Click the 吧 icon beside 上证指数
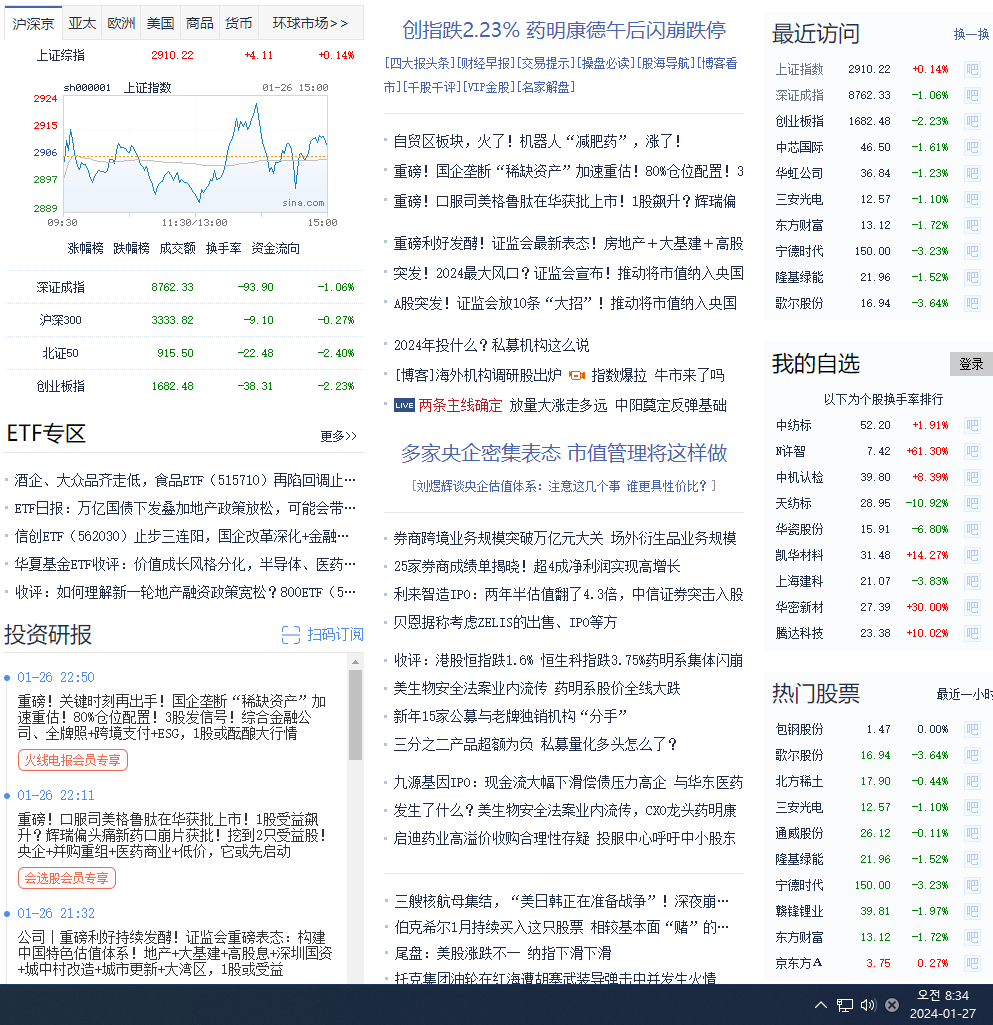The image size is (993, 1025). pyautogui.click(x=972, y=69)
